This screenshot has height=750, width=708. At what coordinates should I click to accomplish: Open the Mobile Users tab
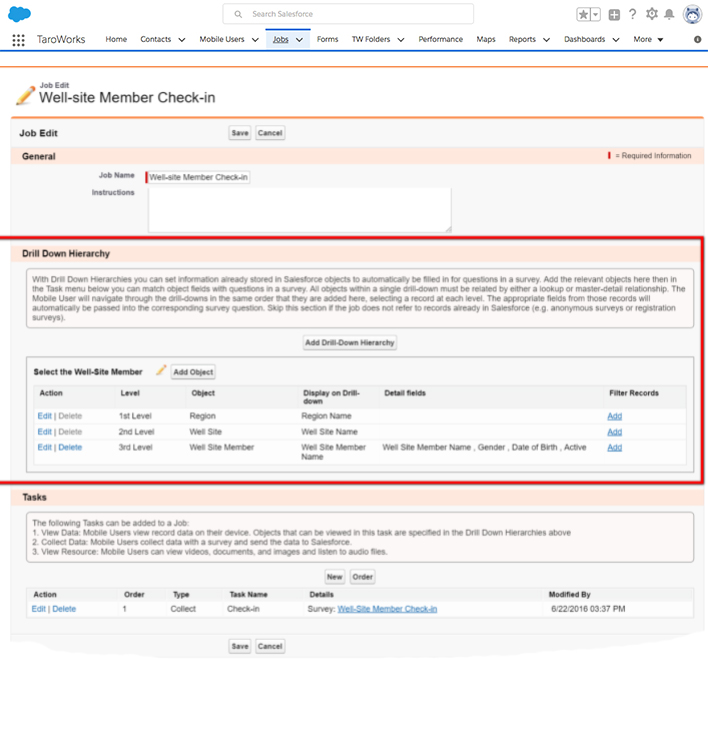(x=222, y=39)
